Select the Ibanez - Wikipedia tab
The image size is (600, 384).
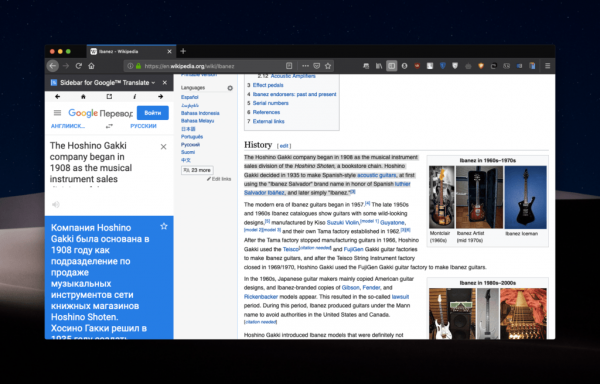[131, 52]
